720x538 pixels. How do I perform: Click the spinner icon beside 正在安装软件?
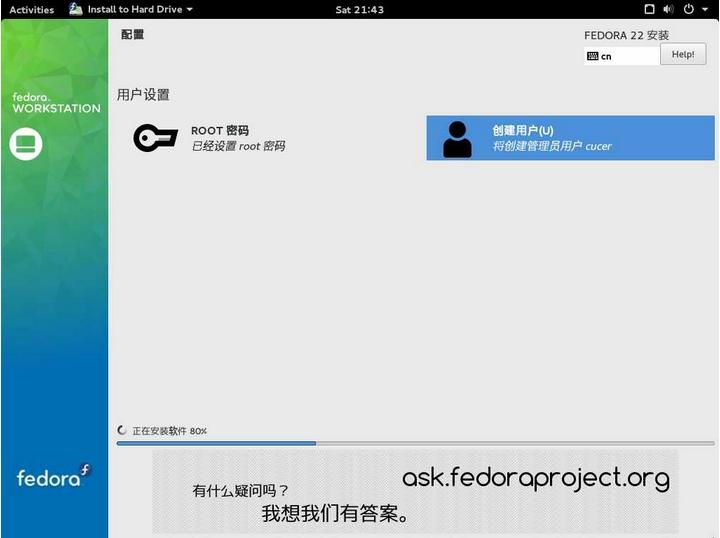pyautogui.click(x=122, y=430)
